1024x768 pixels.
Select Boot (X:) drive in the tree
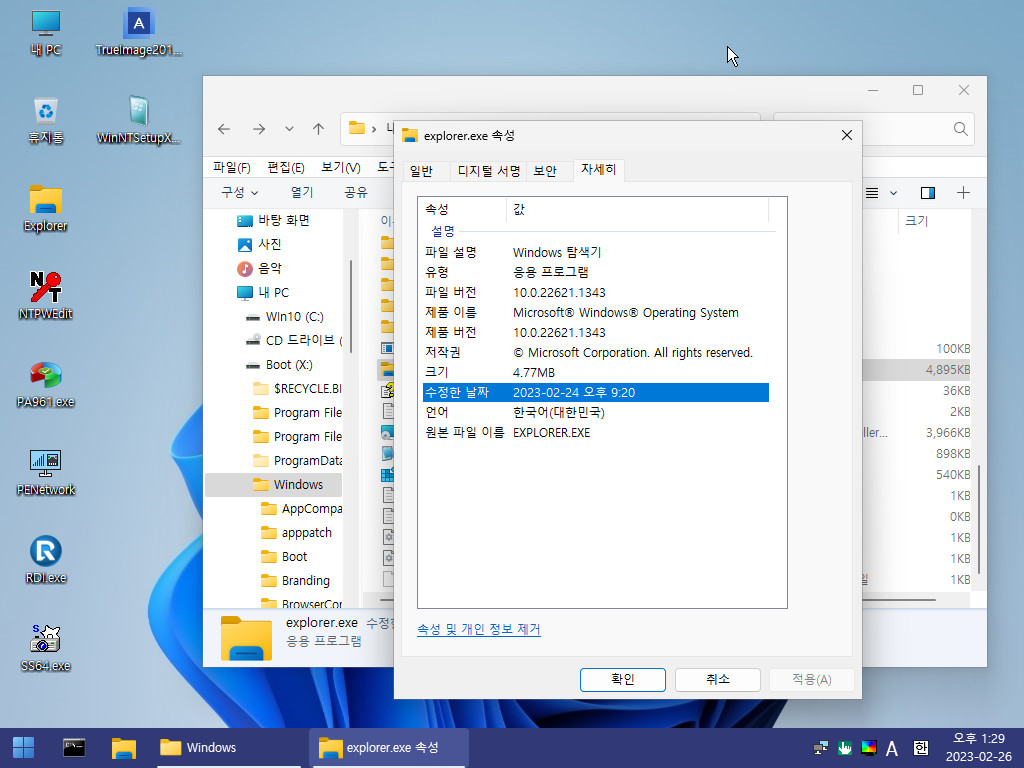[x=279, y=364]
